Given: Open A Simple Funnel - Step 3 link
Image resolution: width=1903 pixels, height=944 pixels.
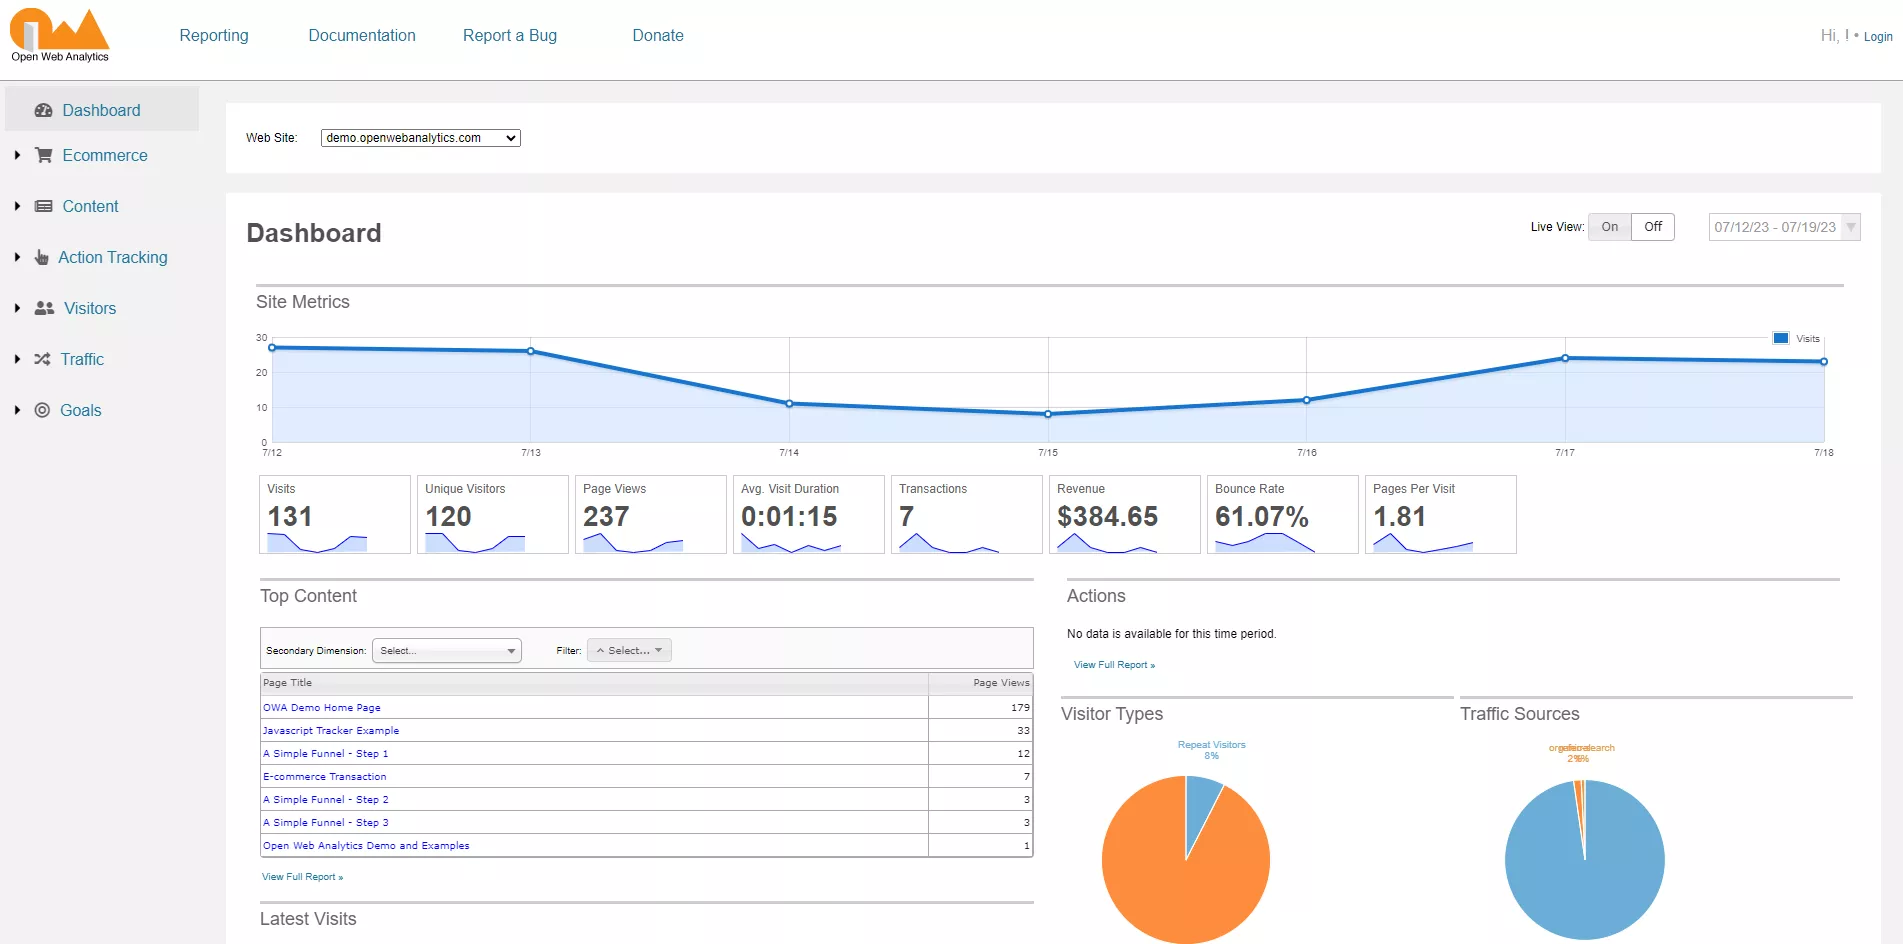Looking at the screenshot, I should [x=325, y=822].
